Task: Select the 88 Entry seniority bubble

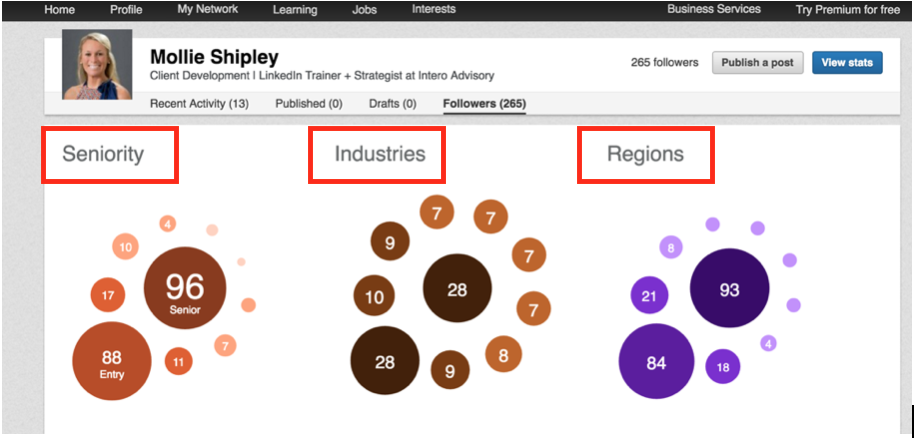Action: point(112,361)
